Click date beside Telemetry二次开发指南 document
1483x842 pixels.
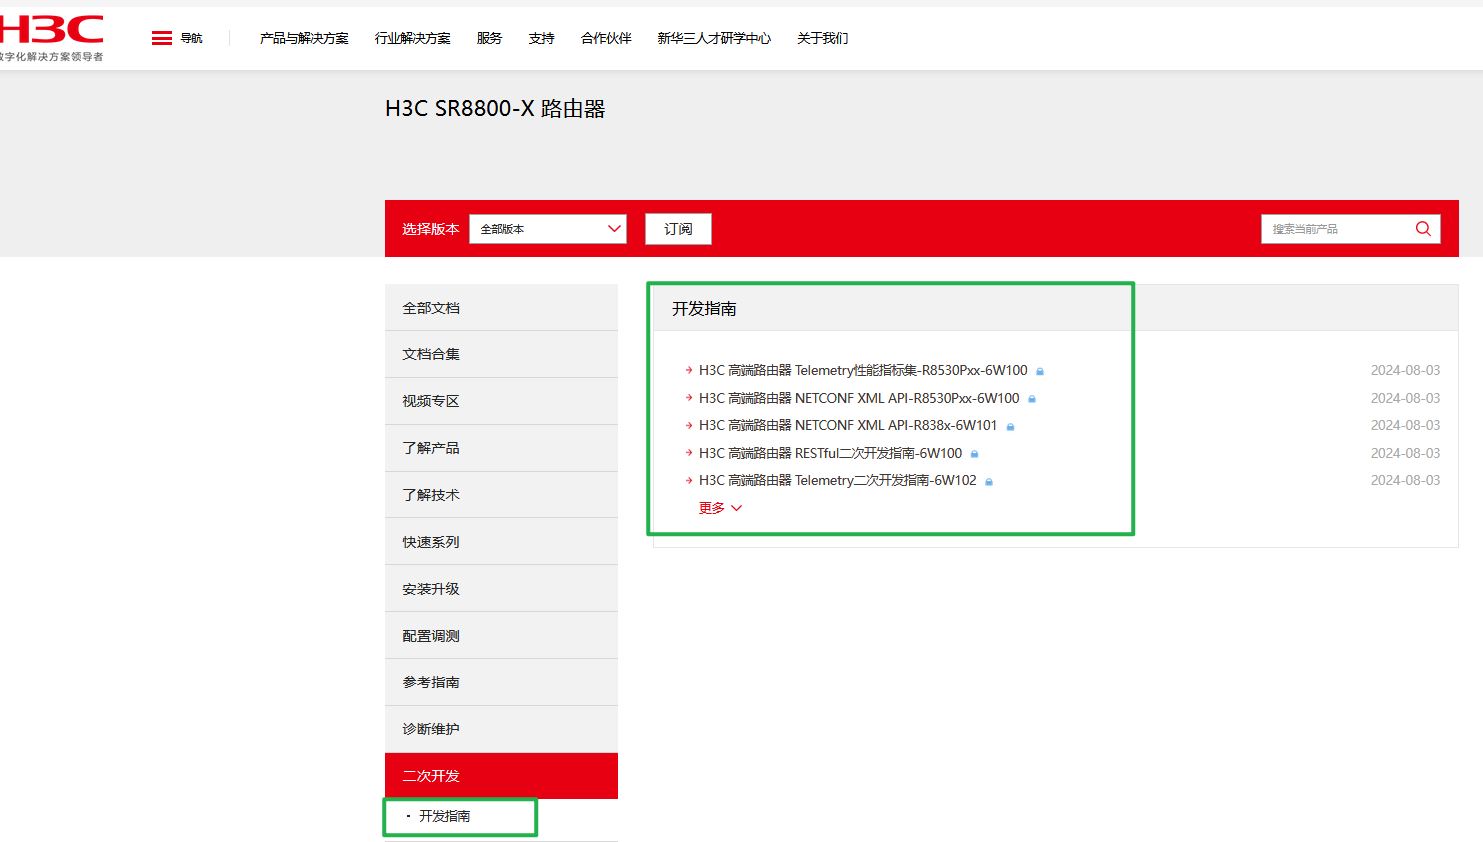pos(1405,480)
